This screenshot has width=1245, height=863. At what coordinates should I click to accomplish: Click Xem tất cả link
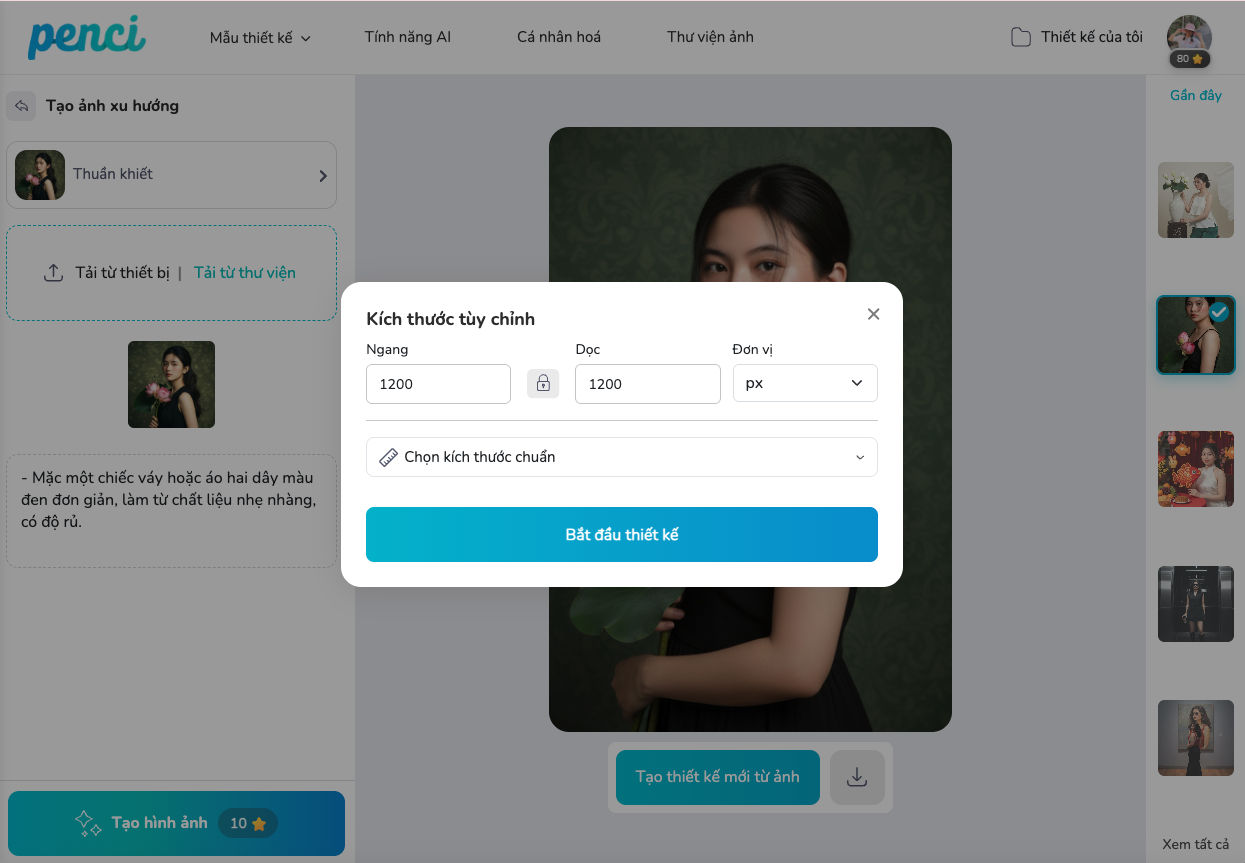pyautogui.click(x=1195, y=844)
